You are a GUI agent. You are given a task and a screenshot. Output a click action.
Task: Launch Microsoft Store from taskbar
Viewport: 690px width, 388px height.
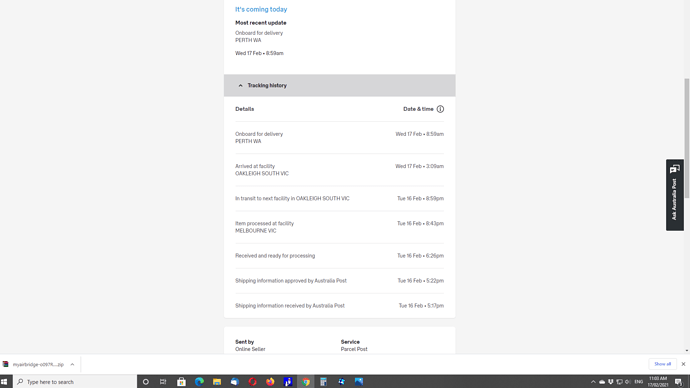(x=181, y=382)
